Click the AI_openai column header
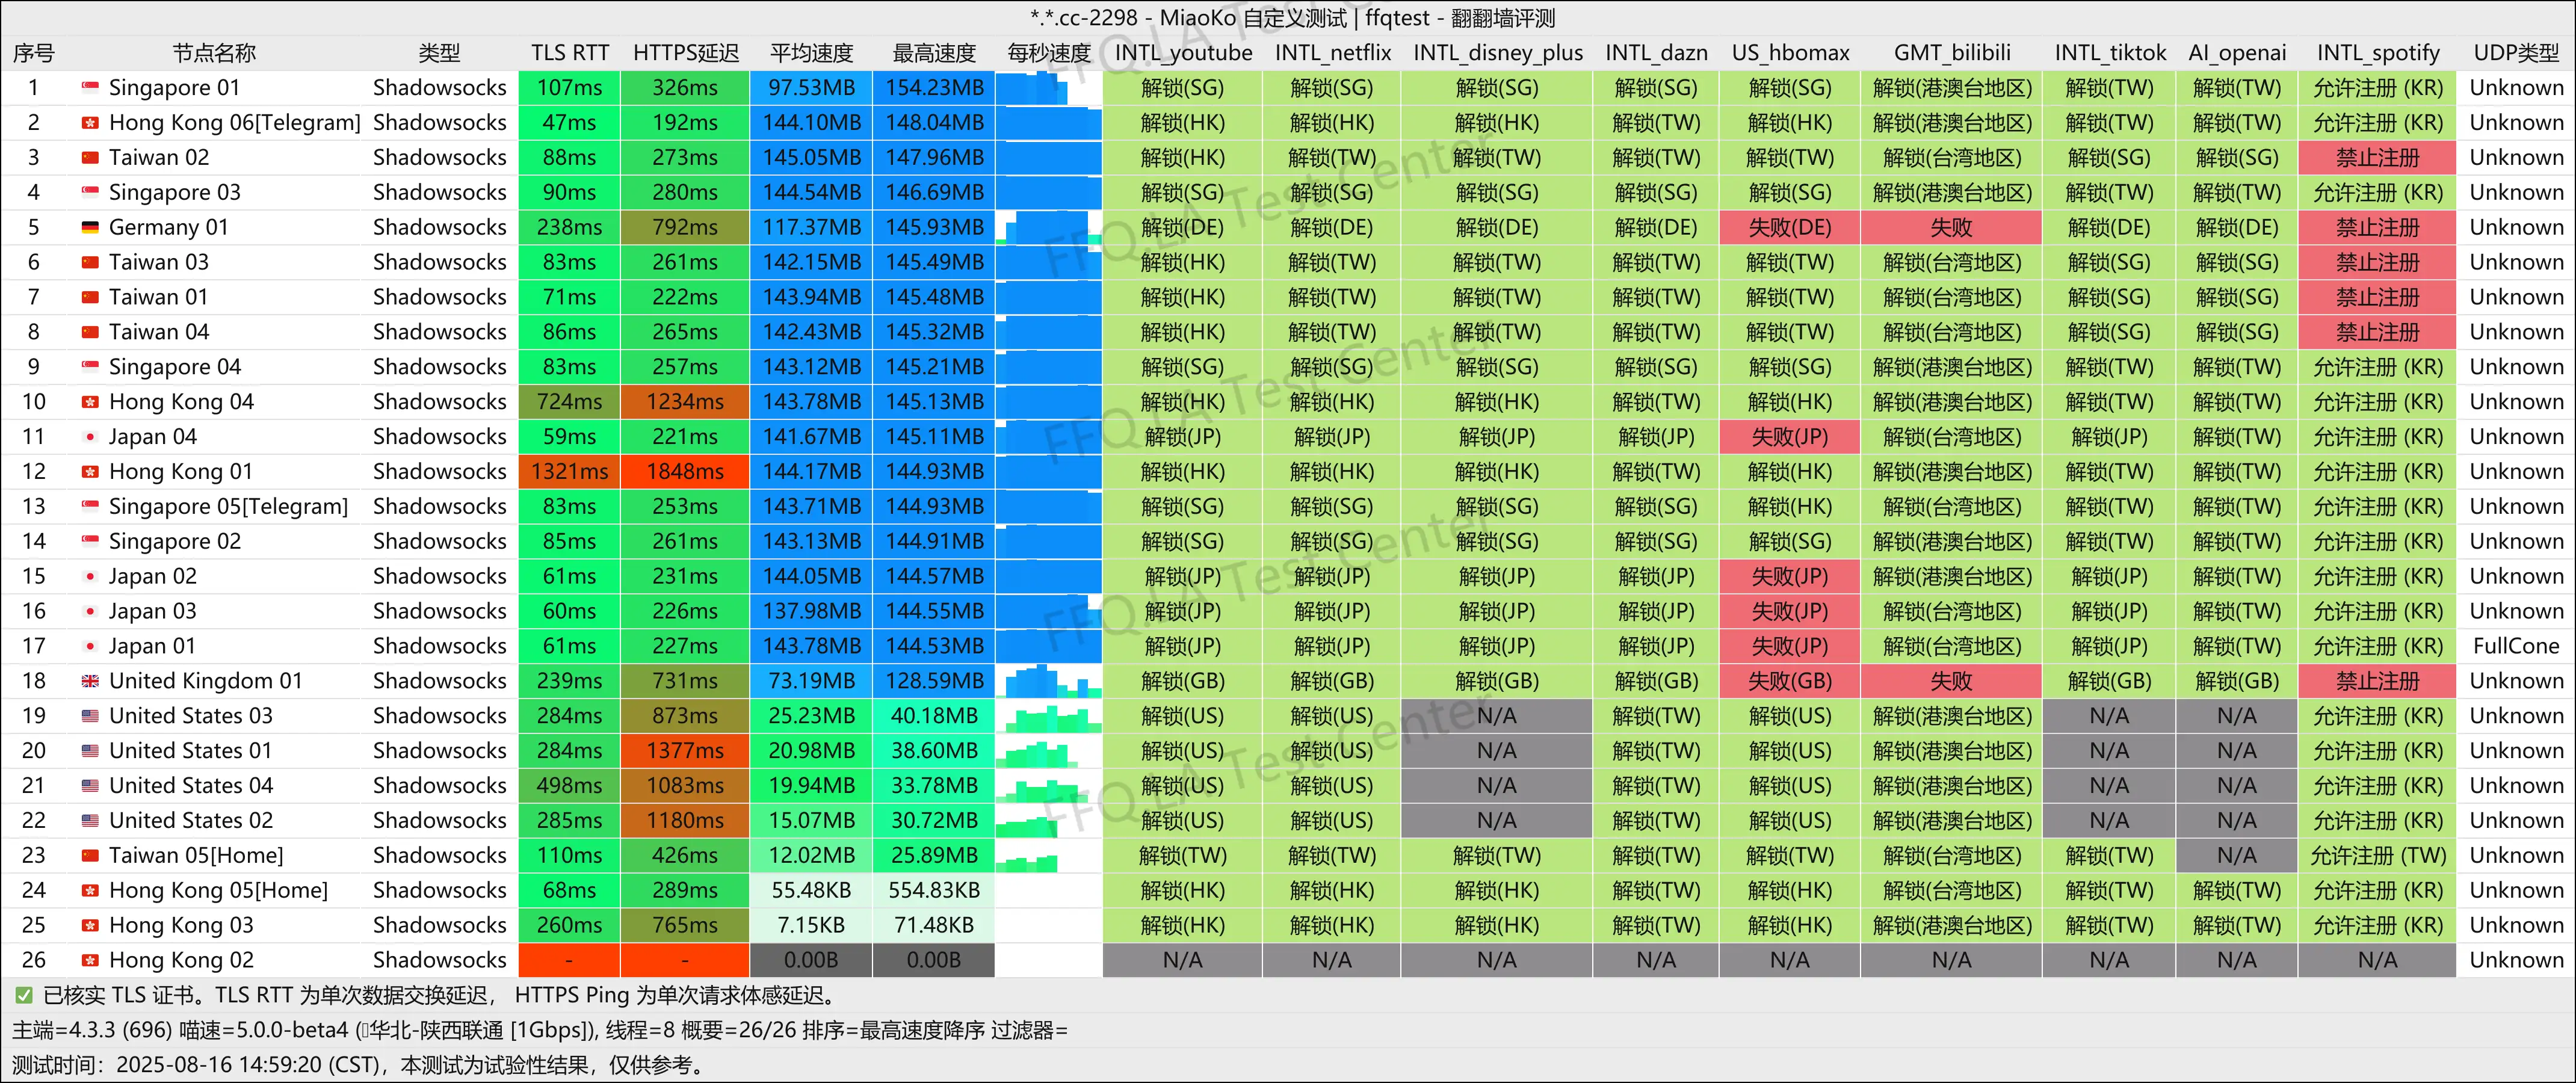Viewport: 2576px width, 1083px height. coord(2237,53)
